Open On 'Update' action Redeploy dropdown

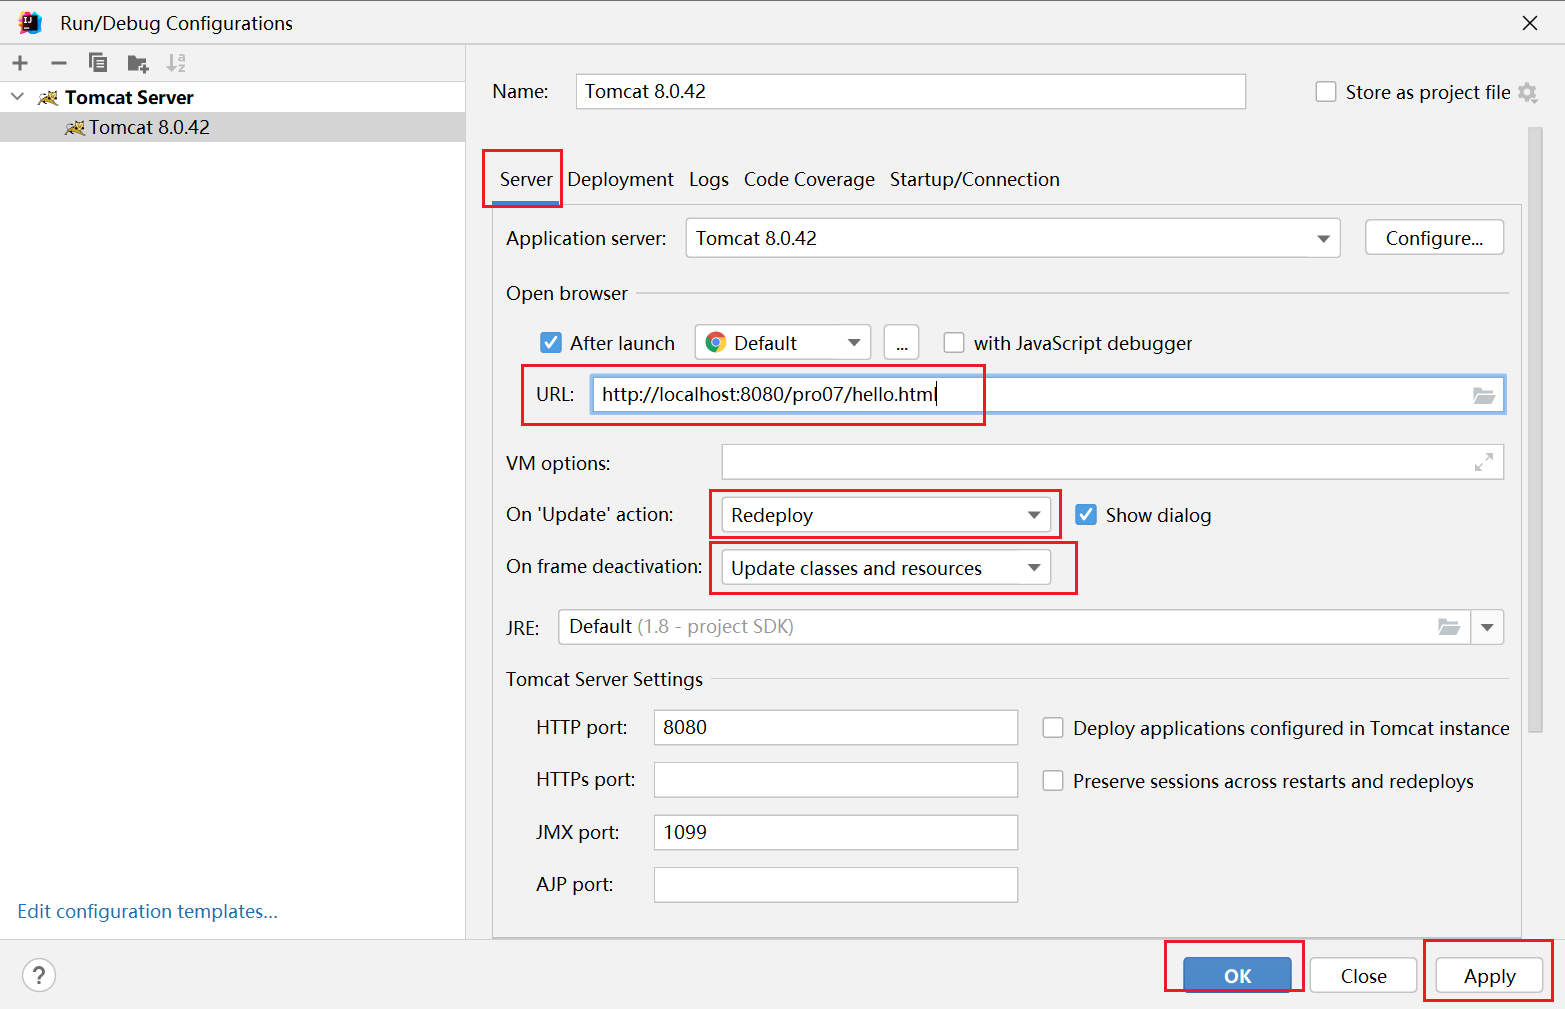click(x=885, y=515)
